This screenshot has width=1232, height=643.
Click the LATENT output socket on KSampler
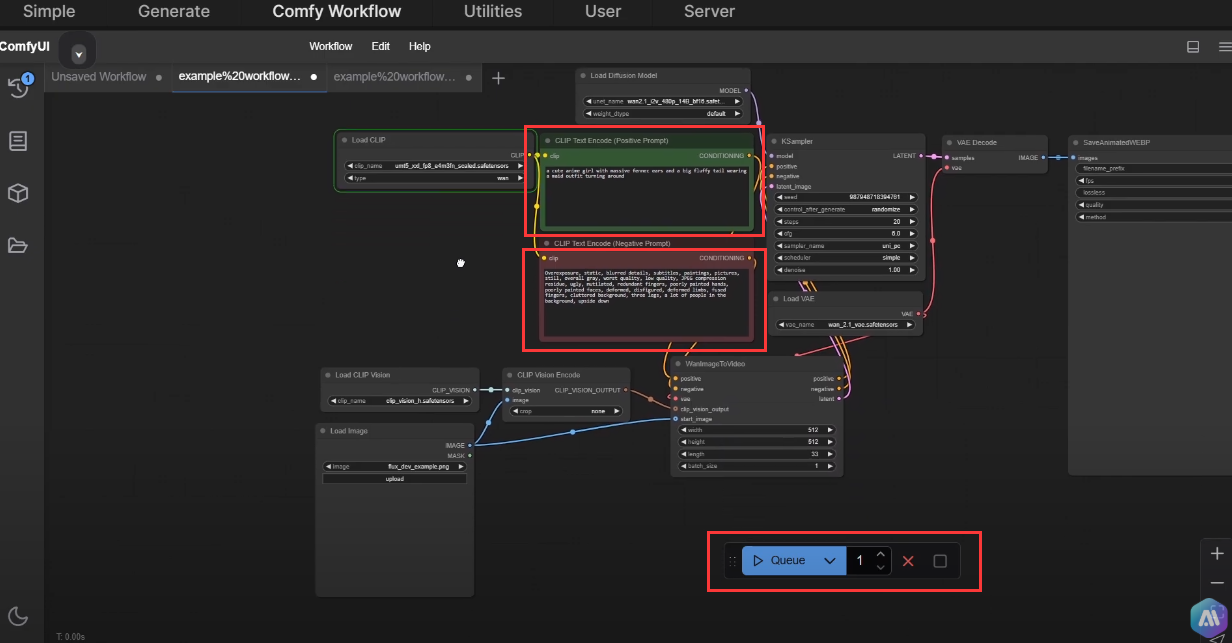pyautogui.click(x=920, y=156)
